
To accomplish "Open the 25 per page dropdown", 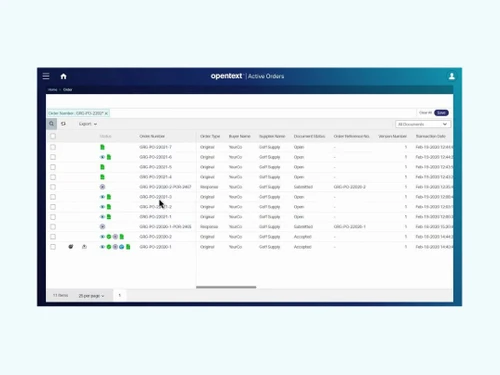I will (91, 296).
